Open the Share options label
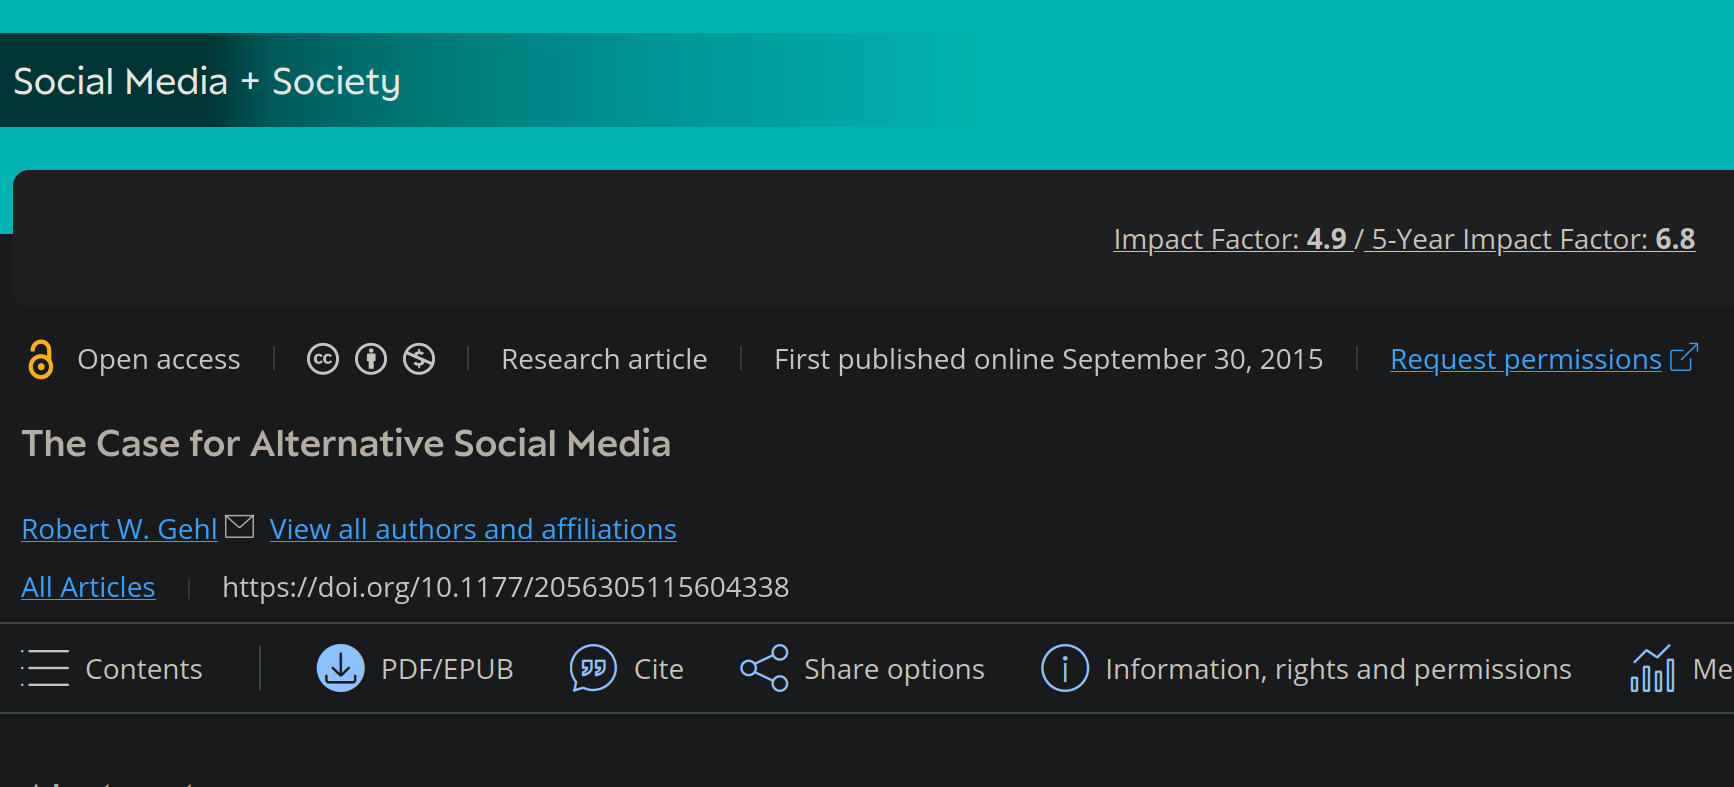Screen dimensions: 1734x787 (x=894, y=669)
